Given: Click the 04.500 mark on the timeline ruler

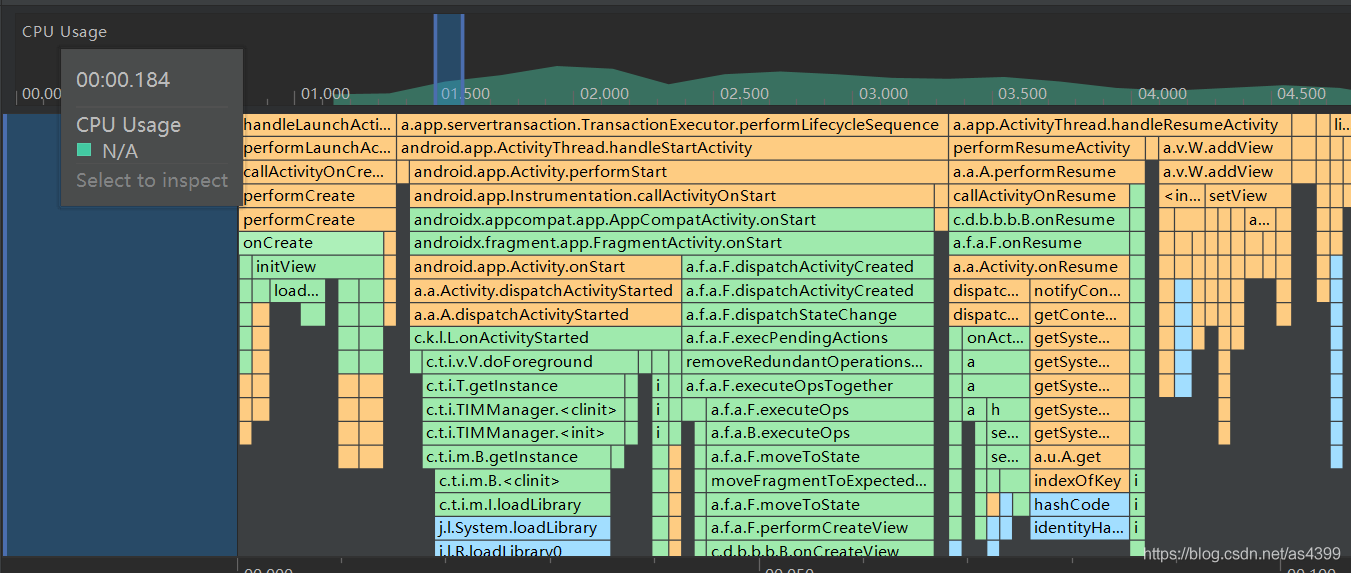Looking at the screenshot, I should [1301, 94].
